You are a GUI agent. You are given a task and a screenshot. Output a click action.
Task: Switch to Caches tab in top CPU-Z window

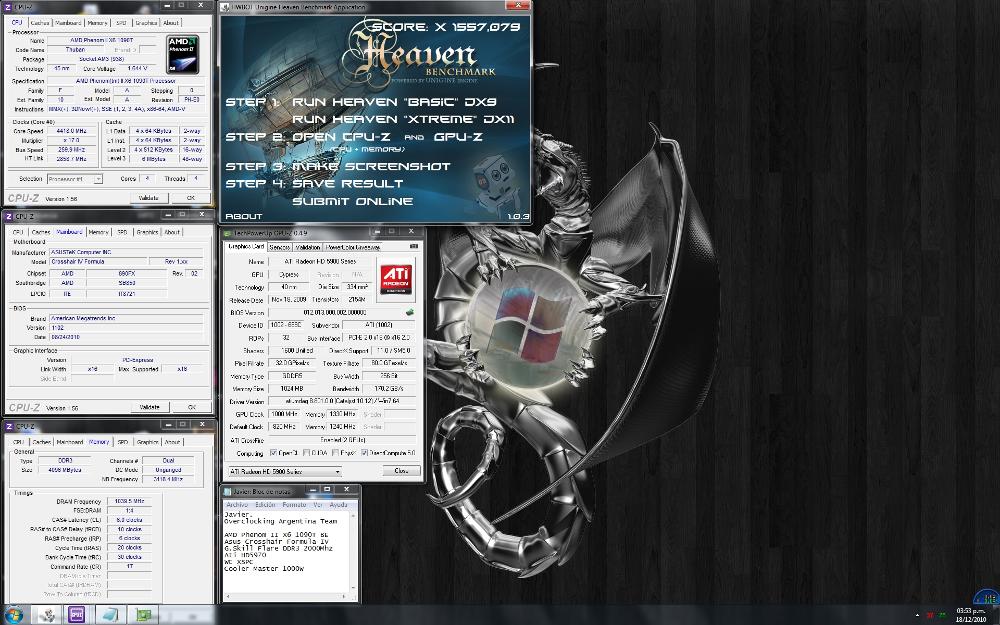click(40, 22)
